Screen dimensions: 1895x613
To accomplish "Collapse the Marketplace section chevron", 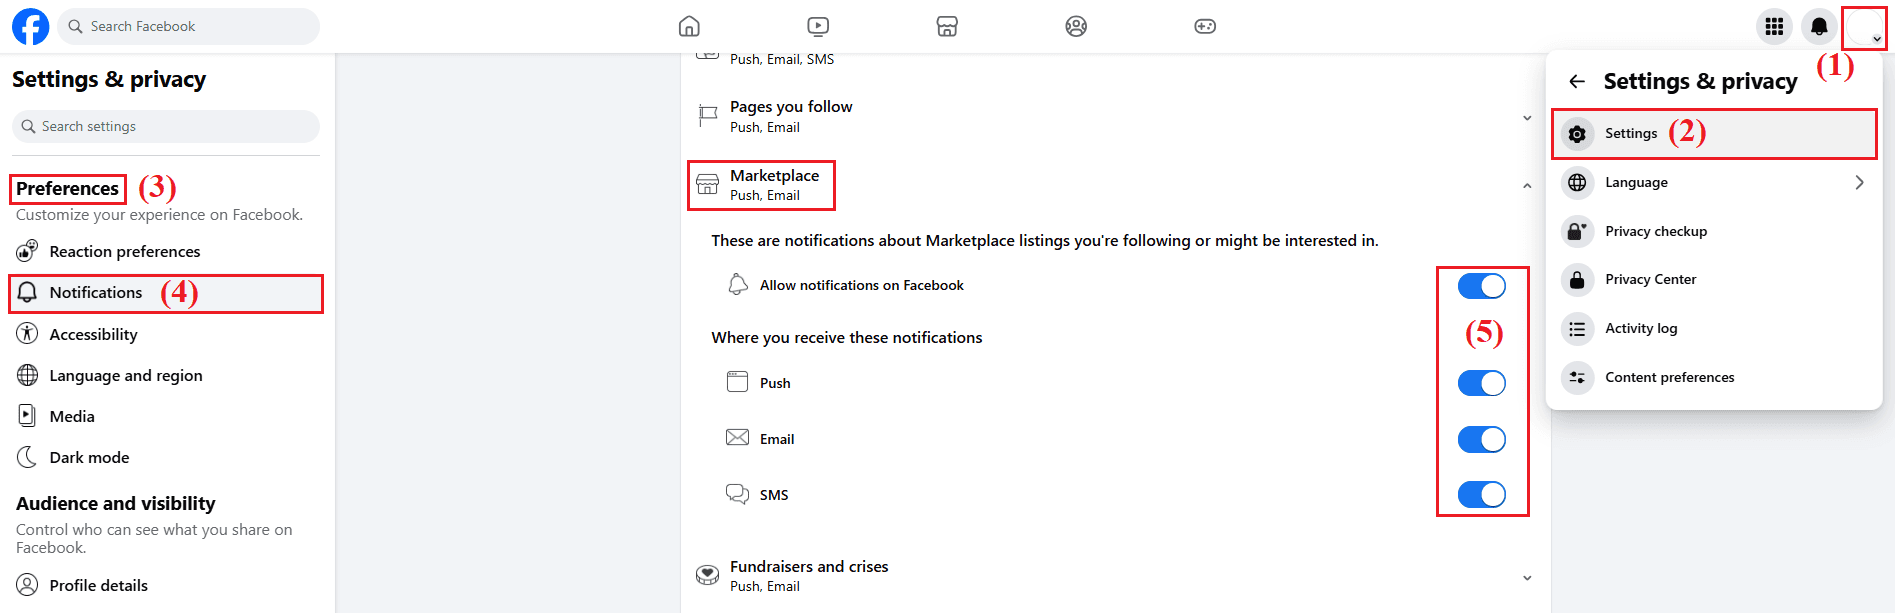I will pos(1527,186).
